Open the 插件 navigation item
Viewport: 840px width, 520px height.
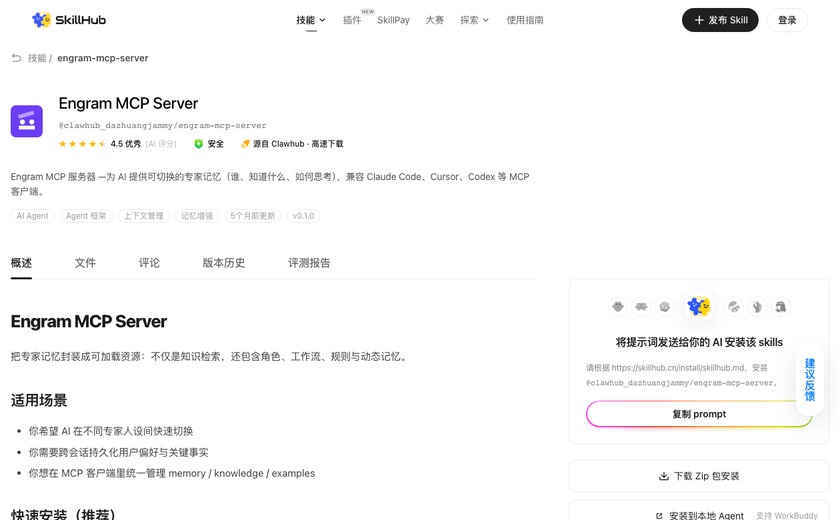[352, 20]
